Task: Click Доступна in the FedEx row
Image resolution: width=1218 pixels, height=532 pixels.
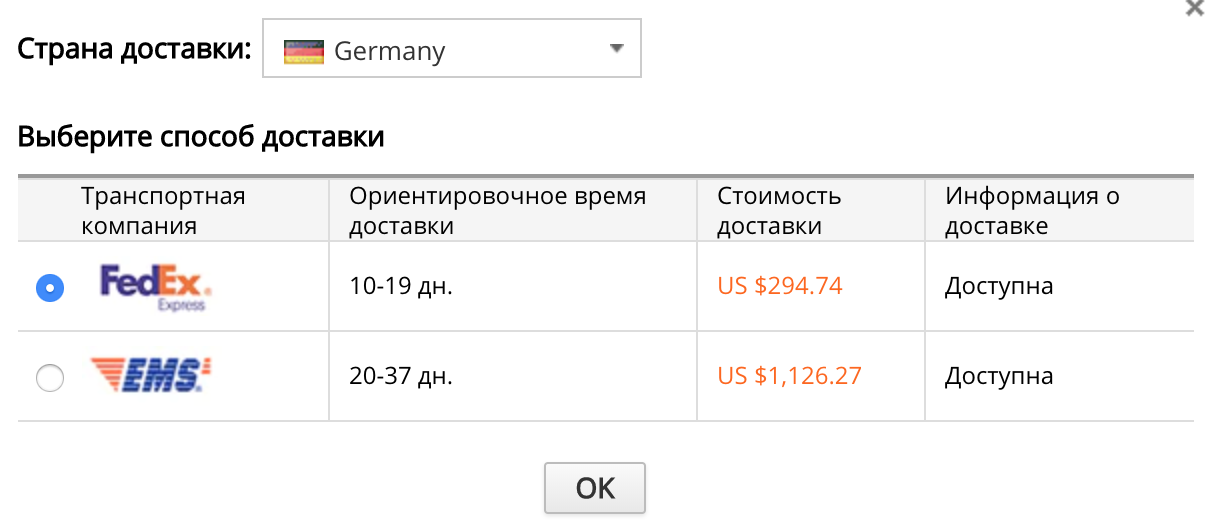Action: point(999,287)
